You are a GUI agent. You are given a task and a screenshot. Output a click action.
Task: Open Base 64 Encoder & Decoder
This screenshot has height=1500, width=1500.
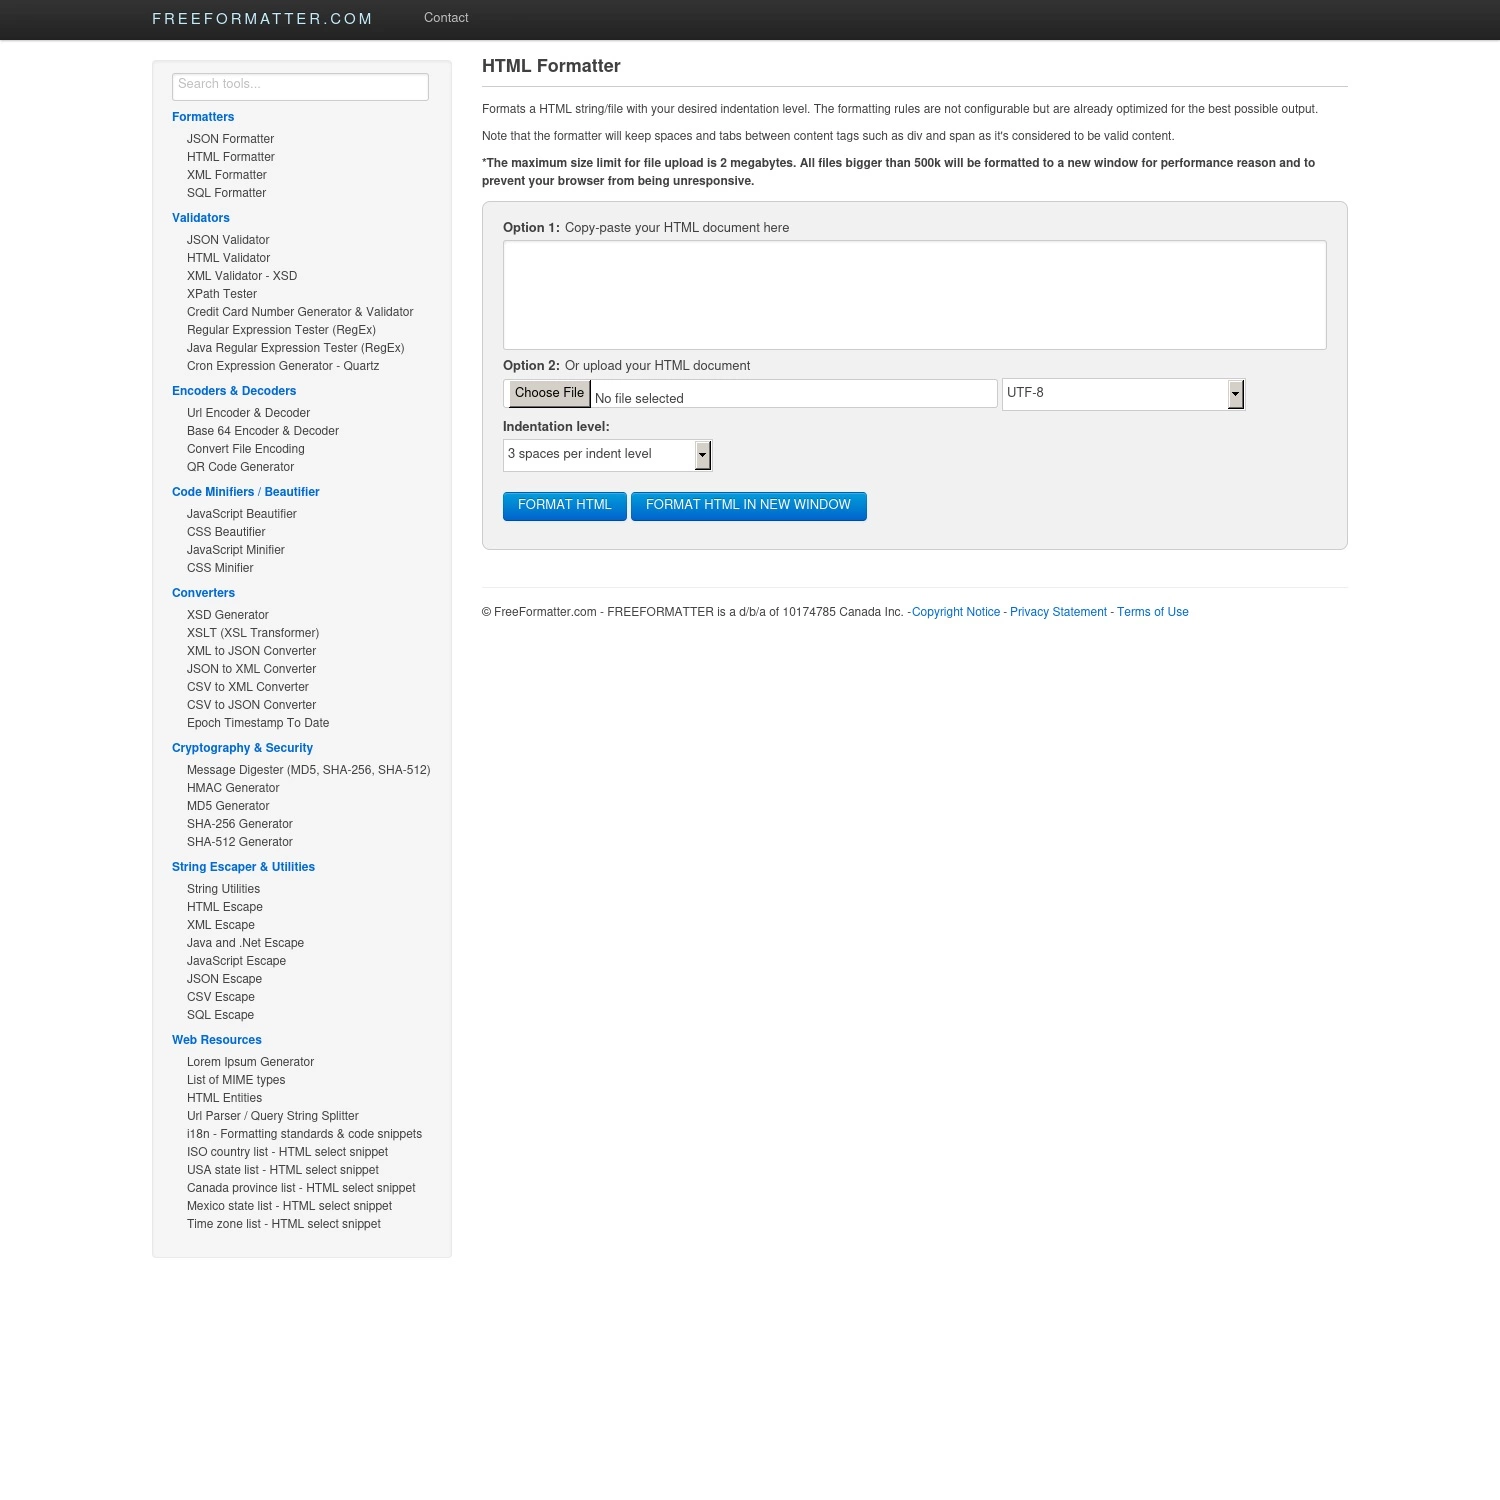[x=263, y=431]
